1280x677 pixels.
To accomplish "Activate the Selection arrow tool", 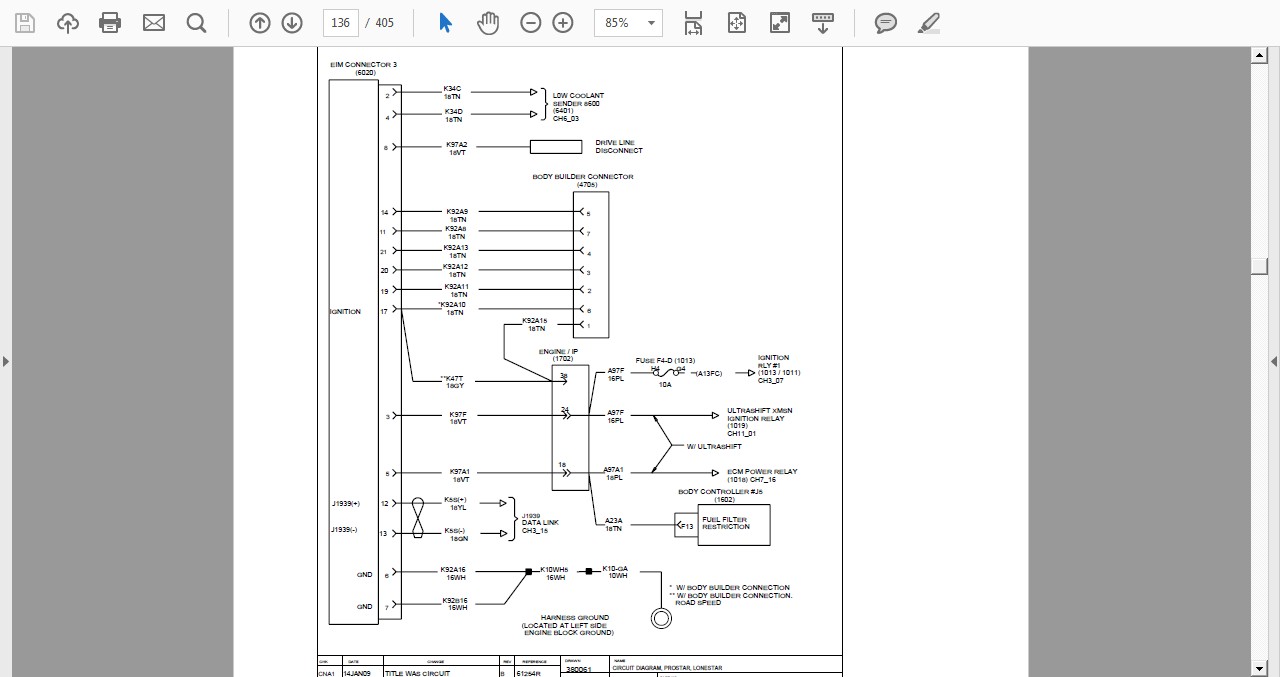I will coord(446,23).
